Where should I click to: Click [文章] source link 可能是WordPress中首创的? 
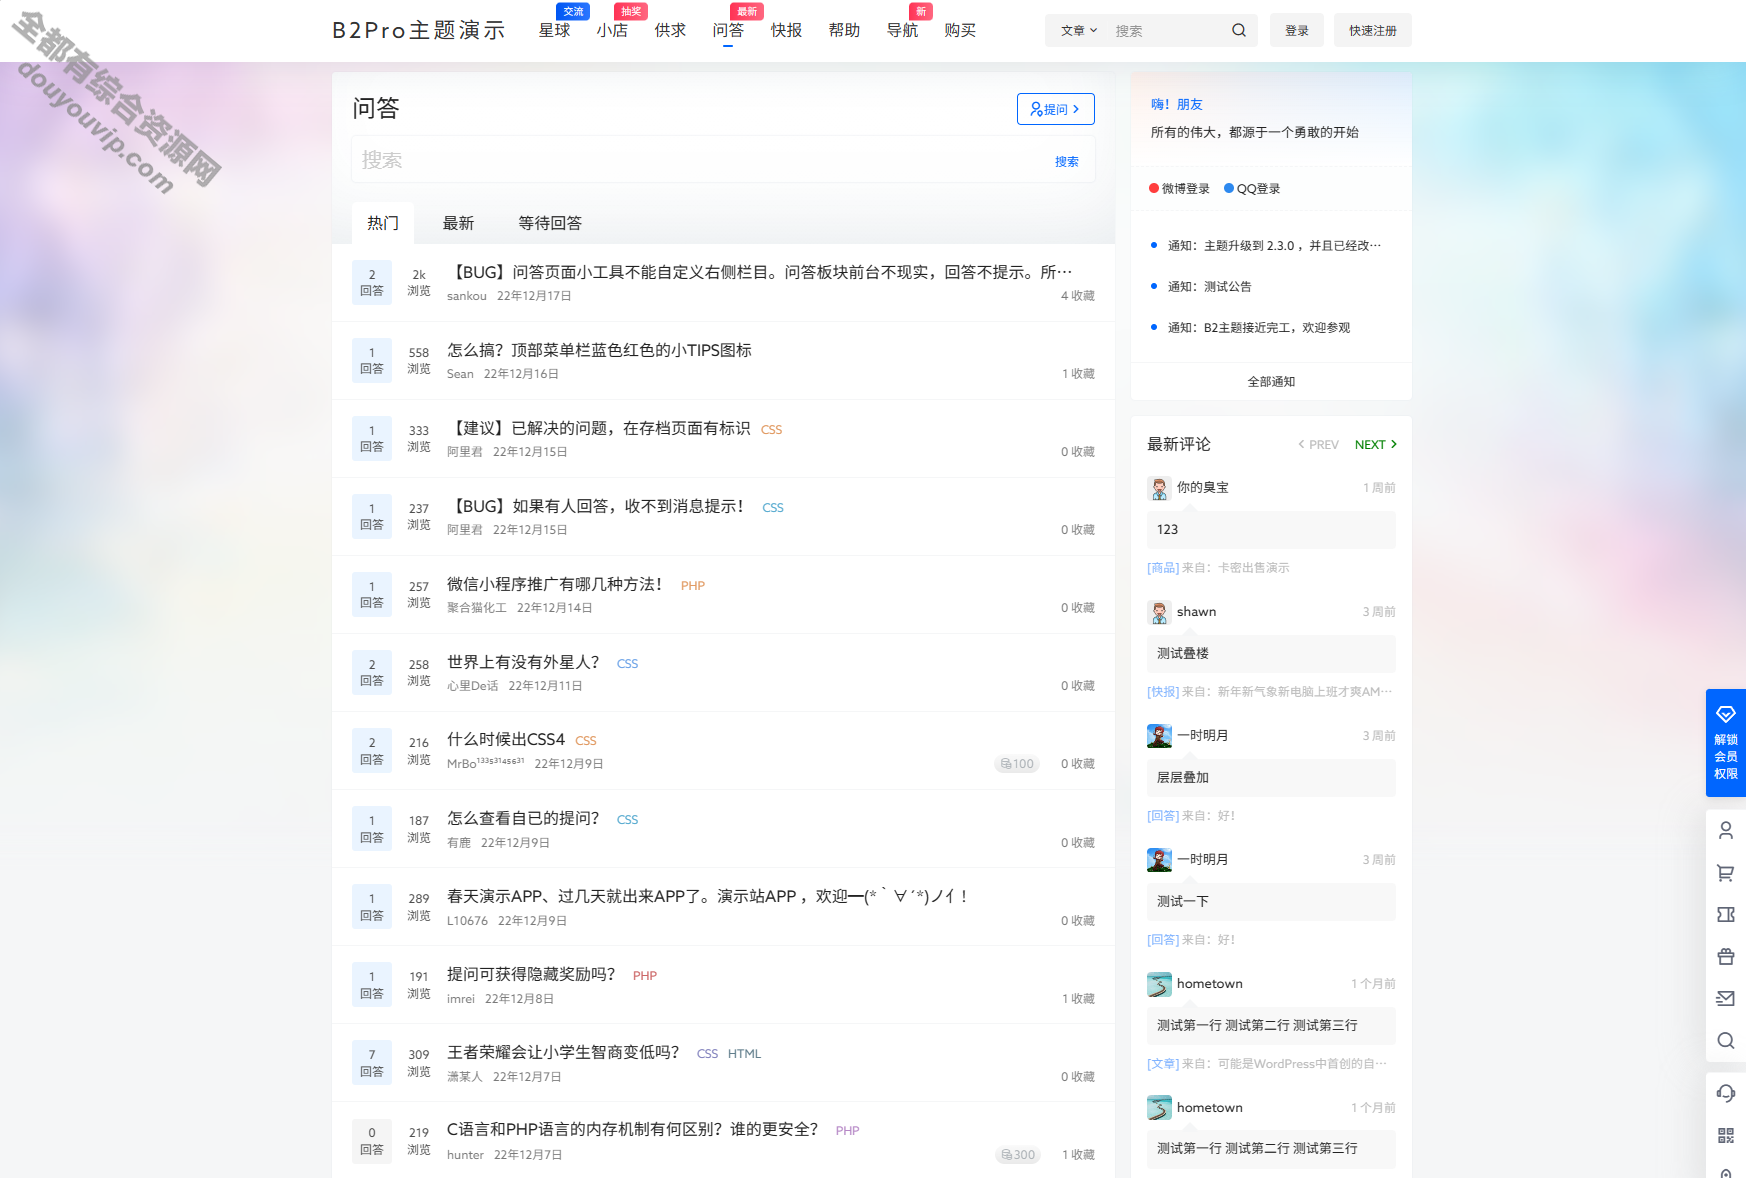click(1267, 1064)
